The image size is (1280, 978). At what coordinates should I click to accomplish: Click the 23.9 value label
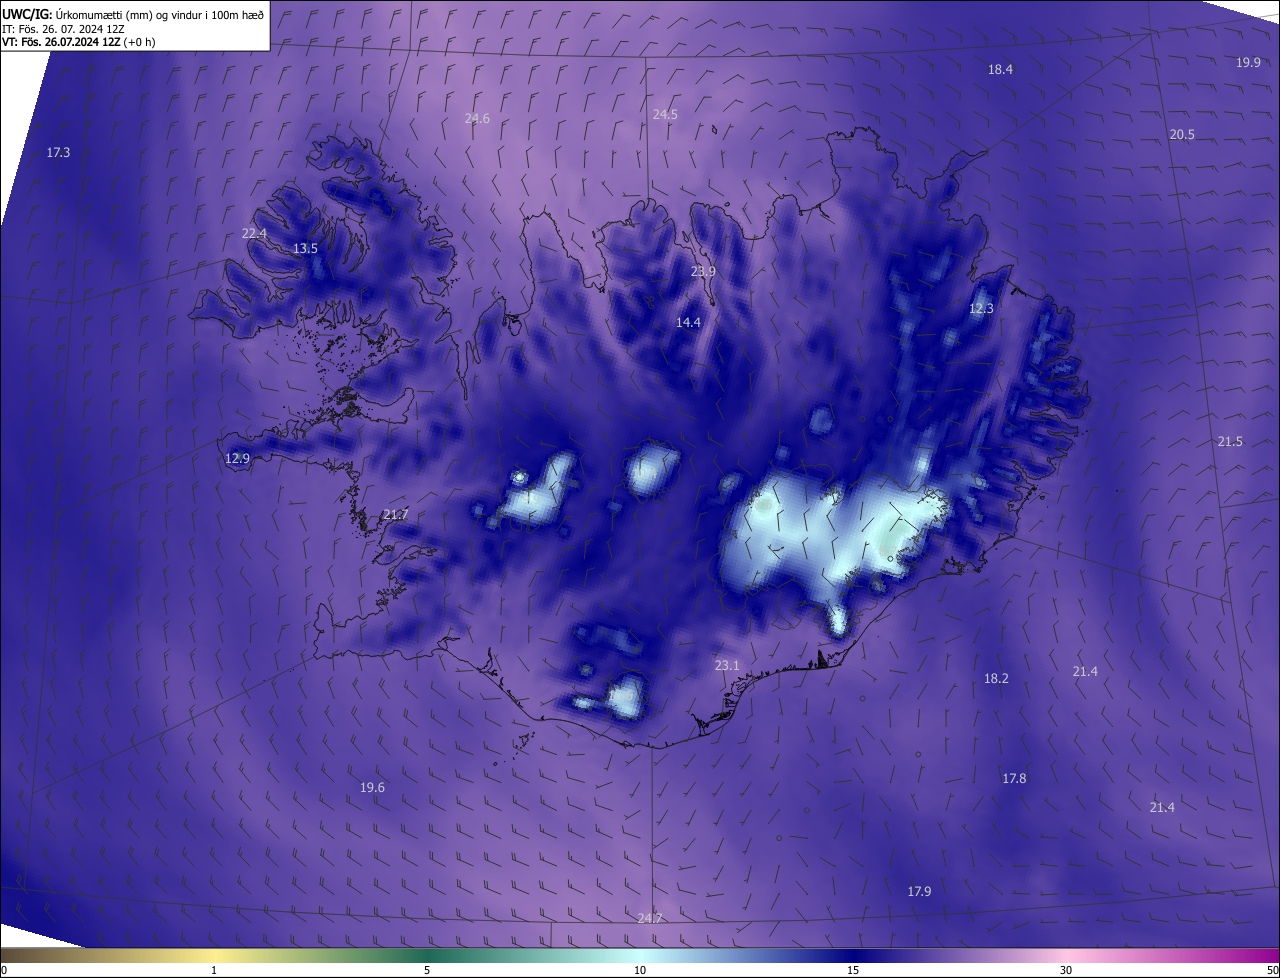click(x=704, y=272)
